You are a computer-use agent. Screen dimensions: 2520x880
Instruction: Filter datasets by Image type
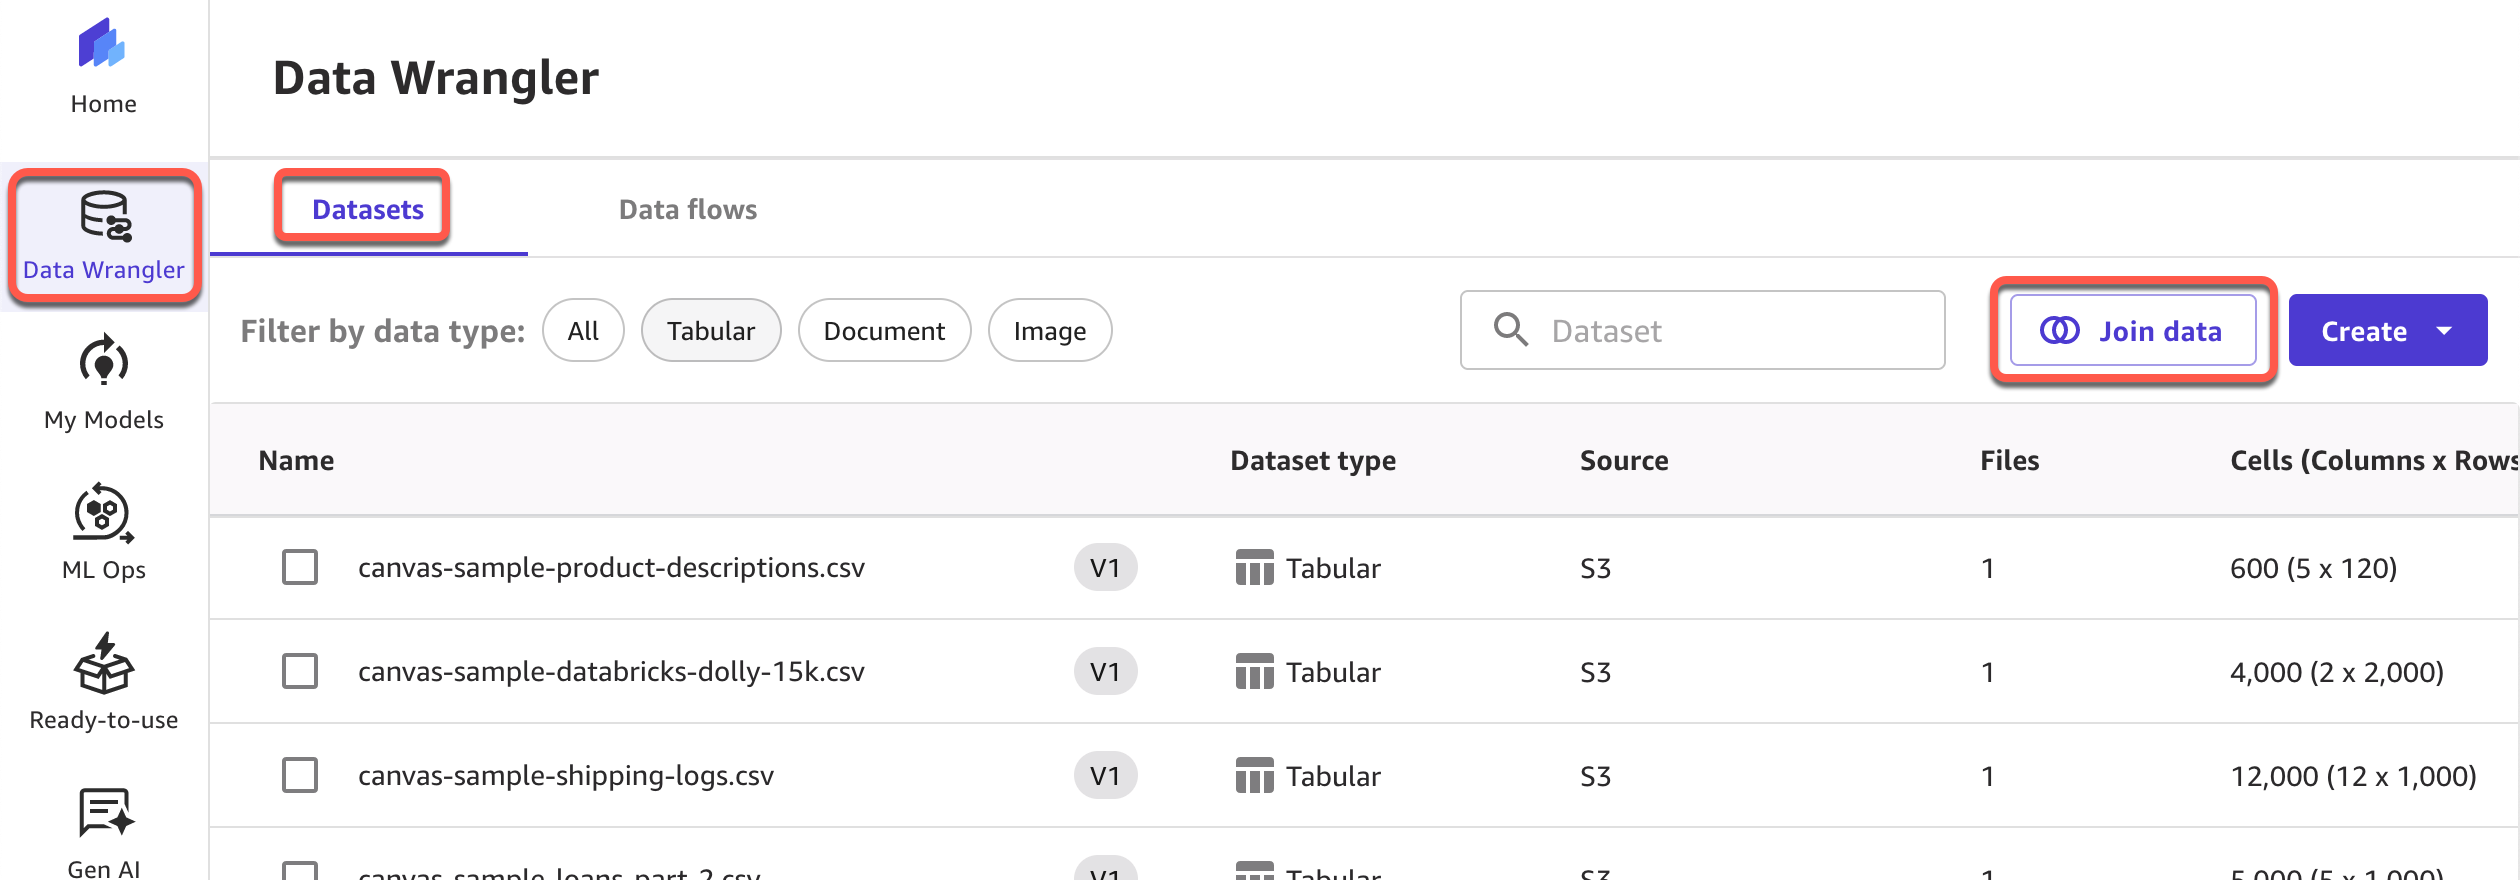[x=1049, y=331]
